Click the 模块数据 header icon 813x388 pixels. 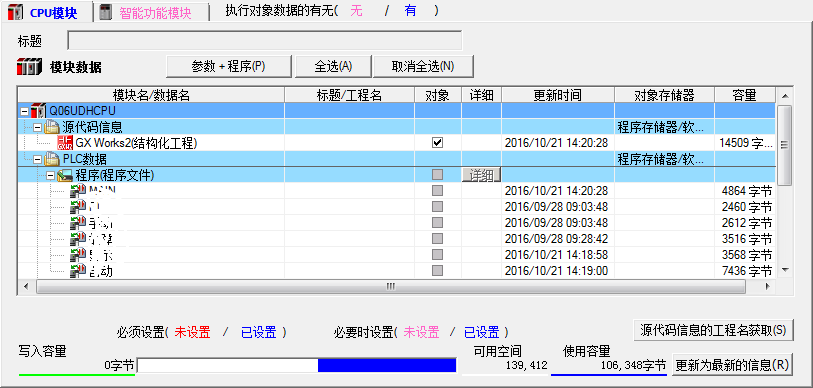coord(30,67)
